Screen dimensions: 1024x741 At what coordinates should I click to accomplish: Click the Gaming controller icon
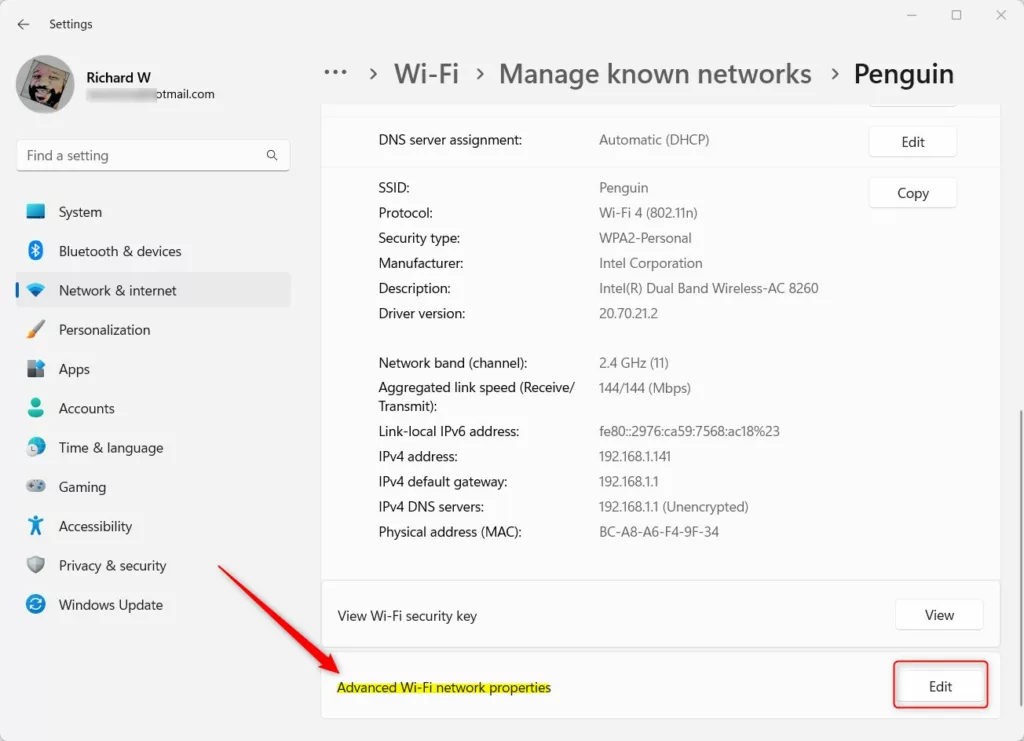(36, 487)
